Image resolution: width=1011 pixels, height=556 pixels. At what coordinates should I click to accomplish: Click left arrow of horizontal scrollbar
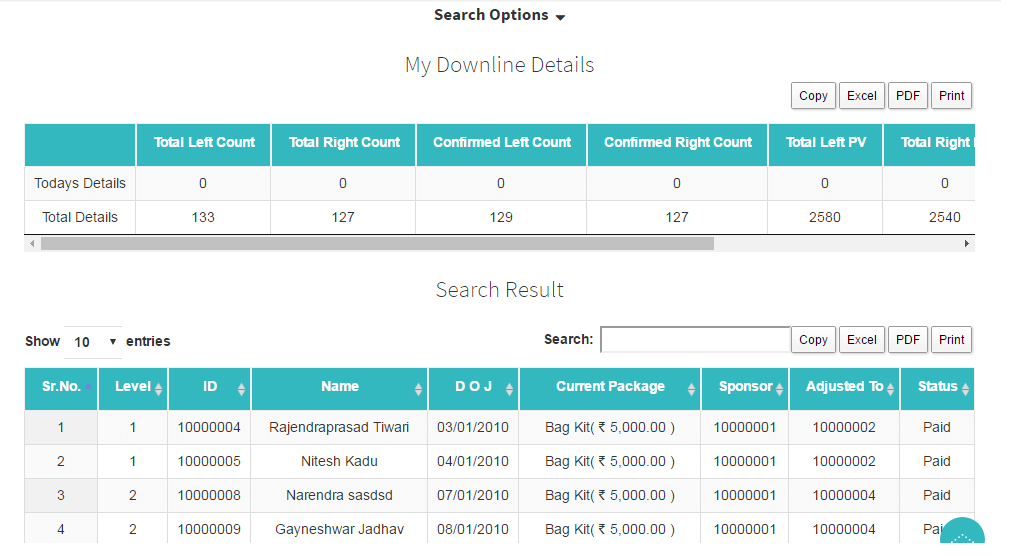pyautogui.click(x=32, y=243)
